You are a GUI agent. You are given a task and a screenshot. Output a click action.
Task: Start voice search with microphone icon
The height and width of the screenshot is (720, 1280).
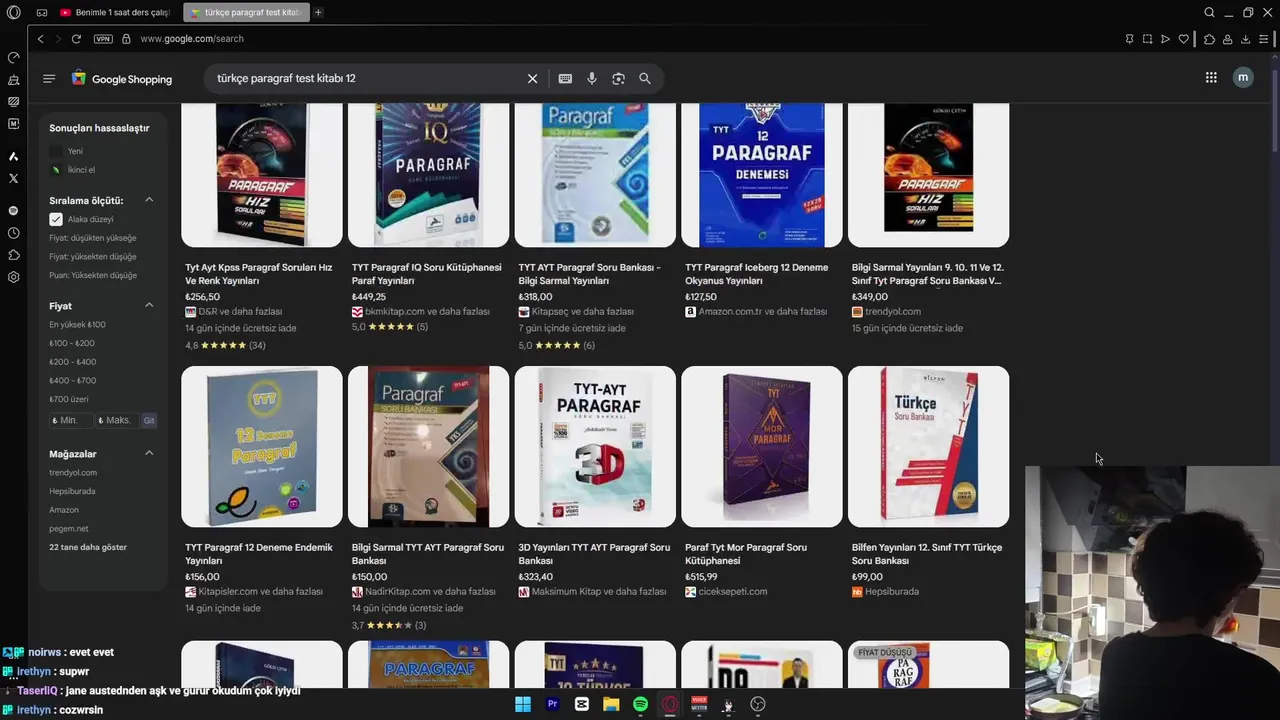[592, 78]
